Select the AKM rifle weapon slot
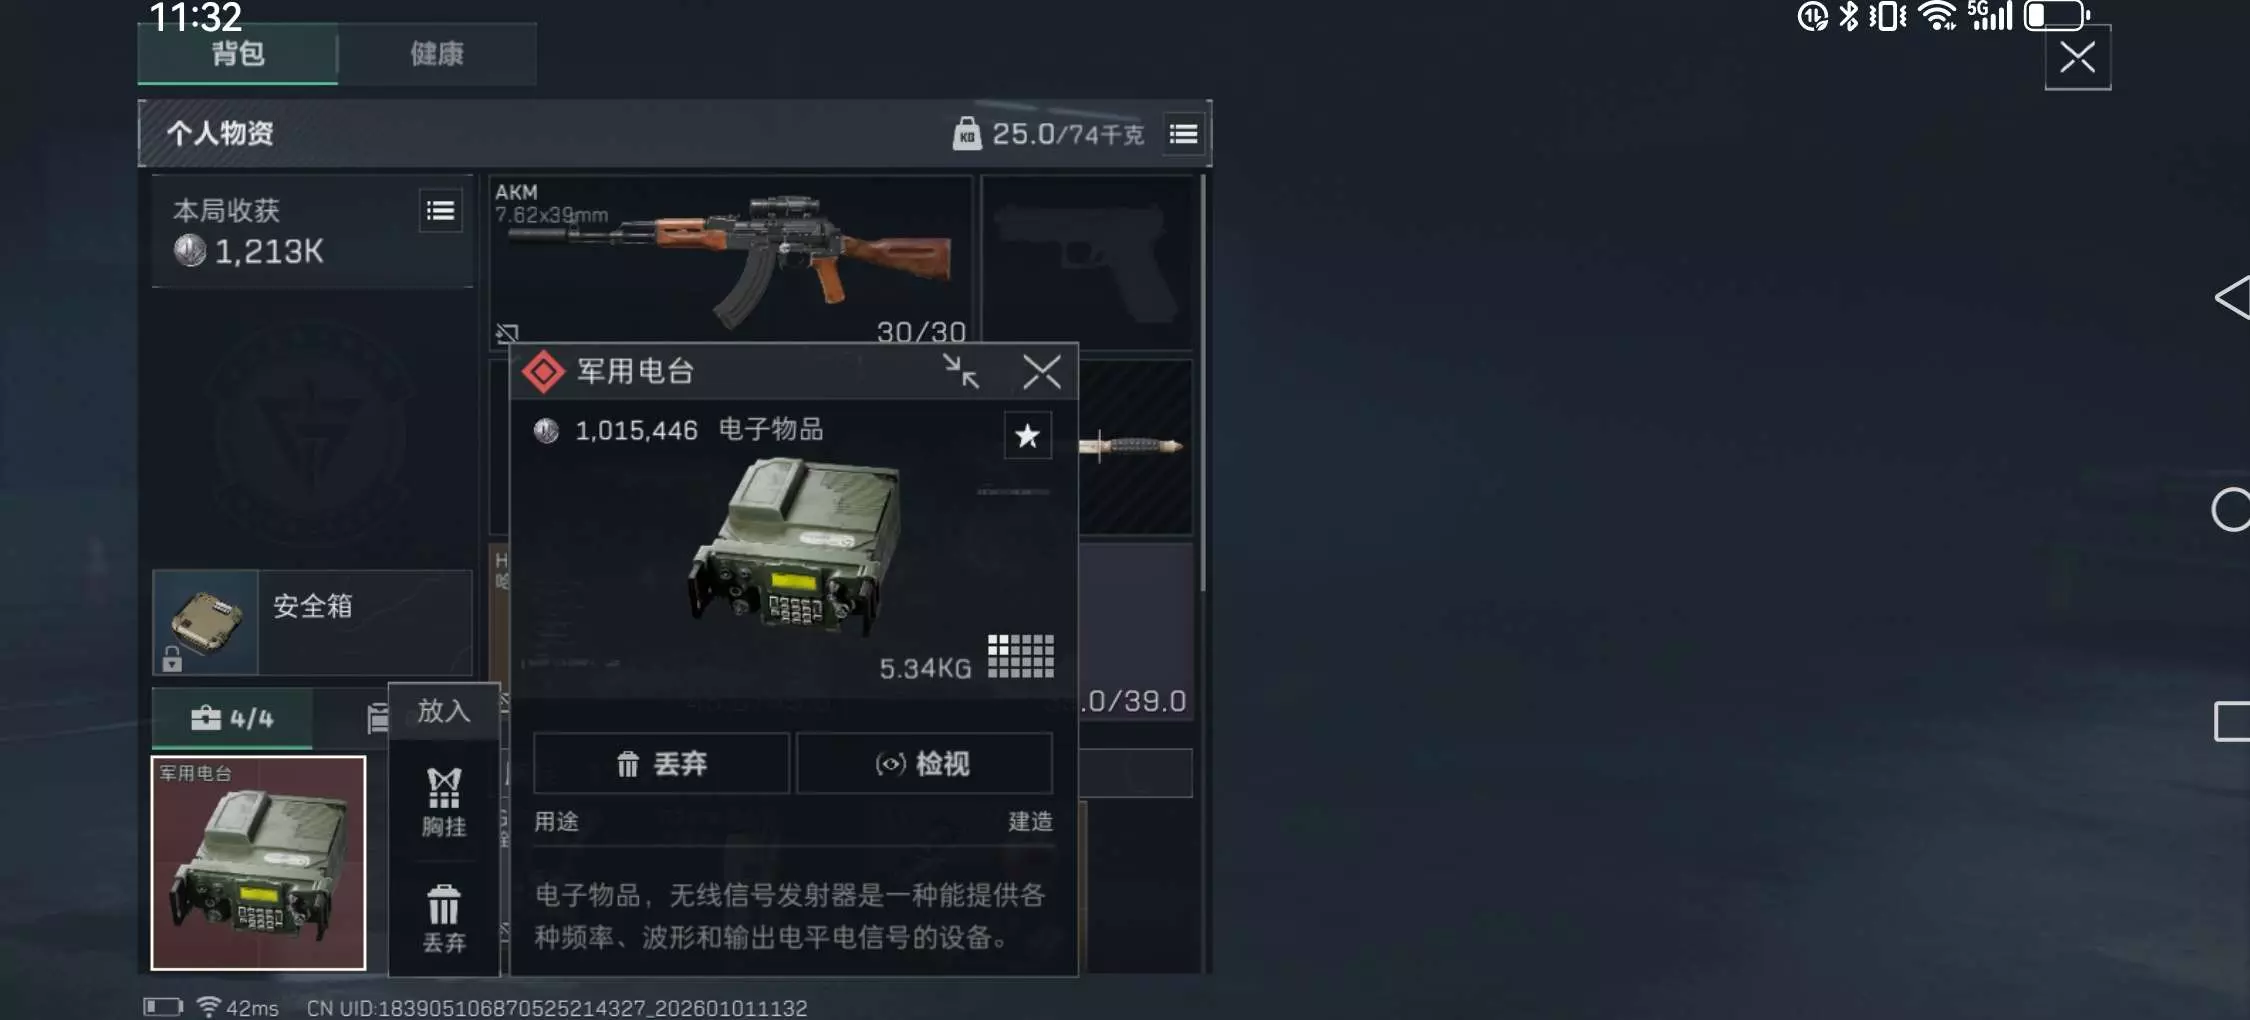The height and width of the screenshot is (1020, 2250). tap(730, 262)
